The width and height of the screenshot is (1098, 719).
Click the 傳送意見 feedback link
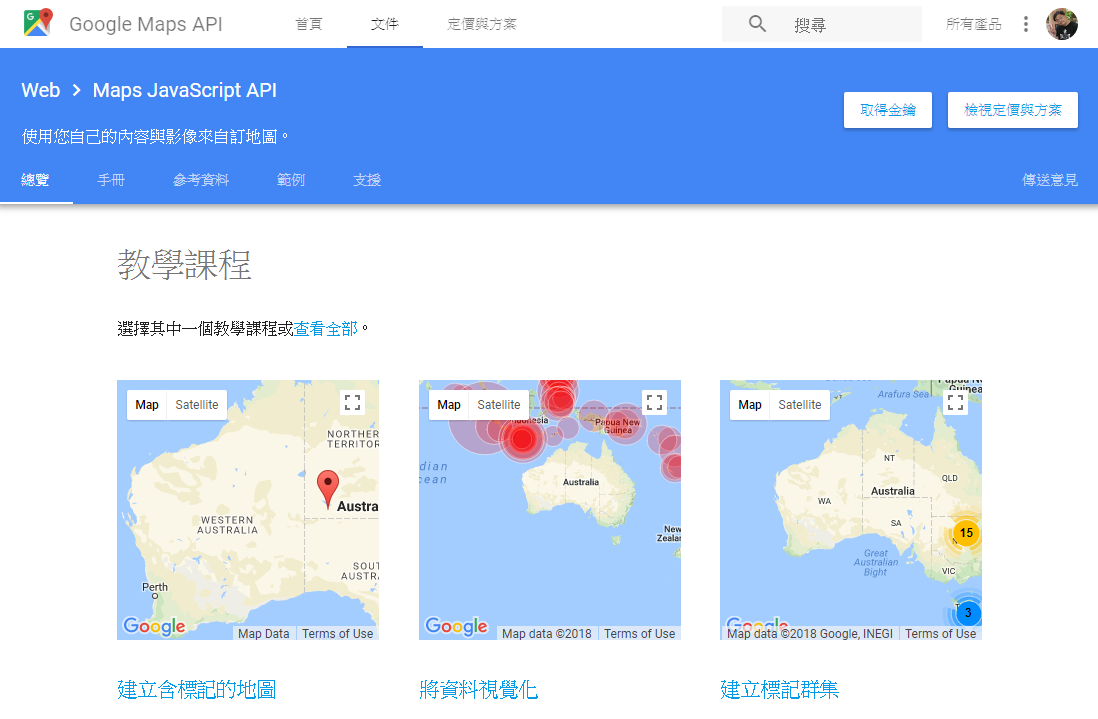coord(1050,180)
